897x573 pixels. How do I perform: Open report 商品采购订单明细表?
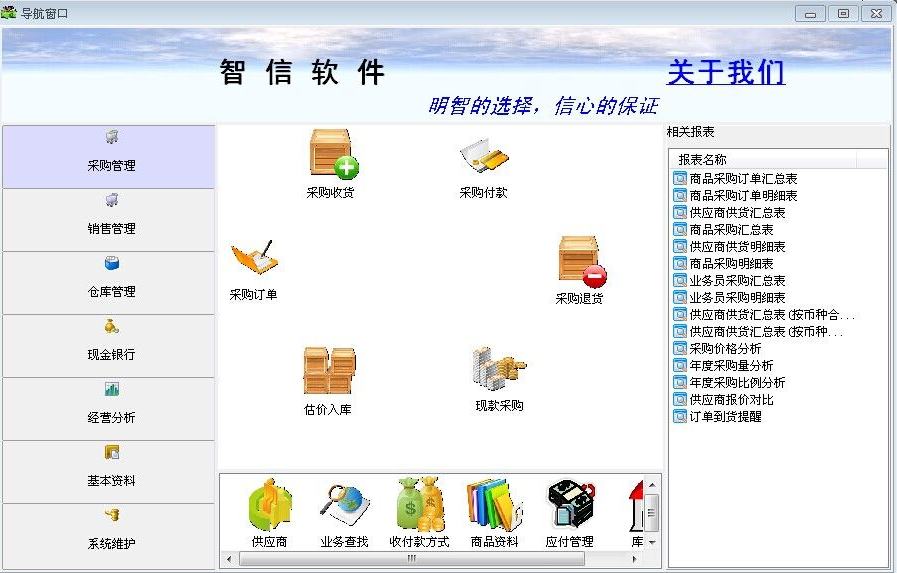743,196
